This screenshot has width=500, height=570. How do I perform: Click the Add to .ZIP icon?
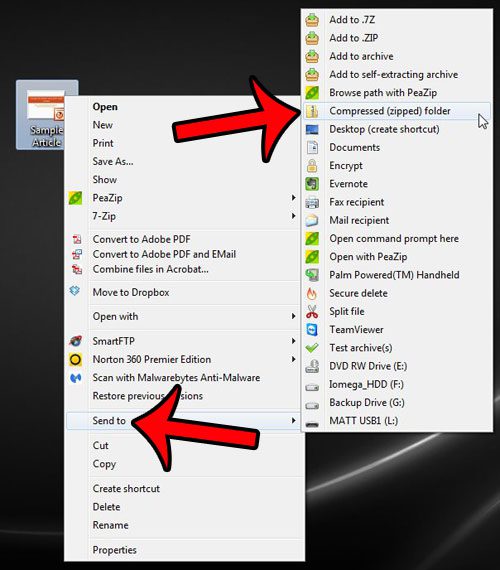[312, 38]
